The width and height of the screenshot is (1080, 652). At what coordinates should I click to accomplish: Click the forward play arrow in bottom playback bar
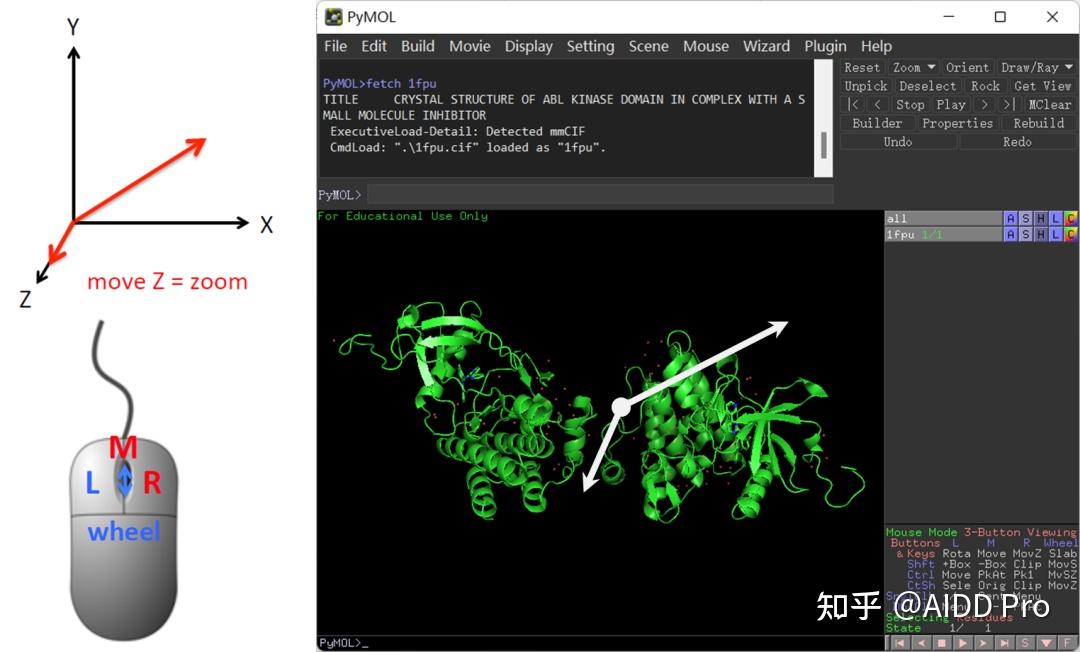(x=964, y=642)
